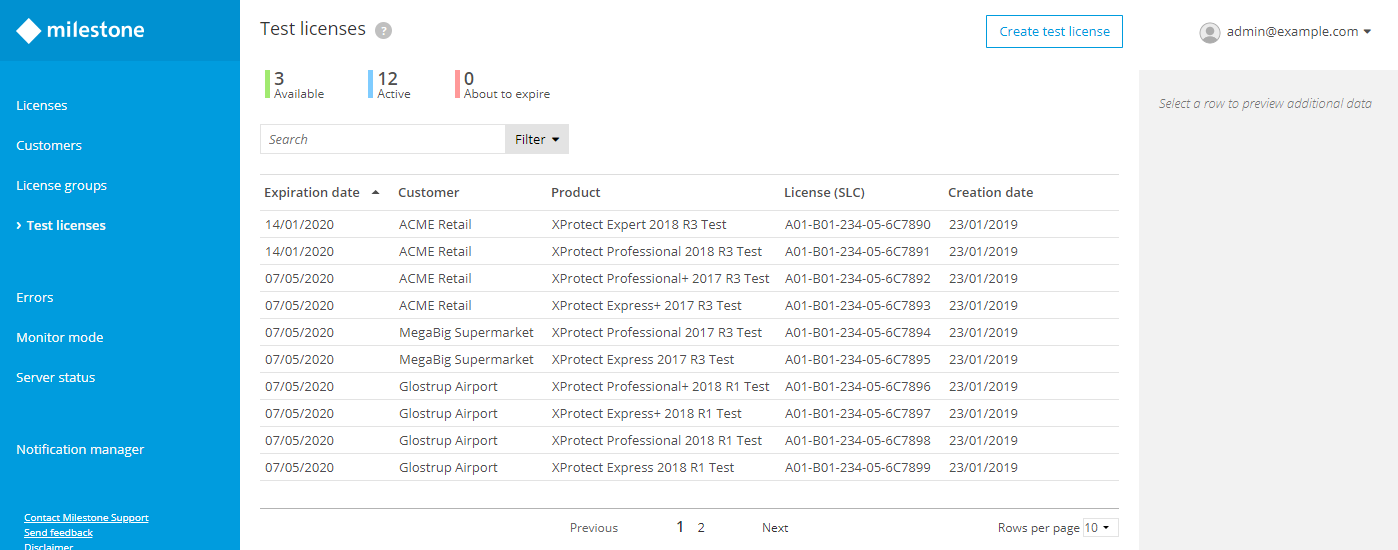Navigate to License groups

[61, 185]
